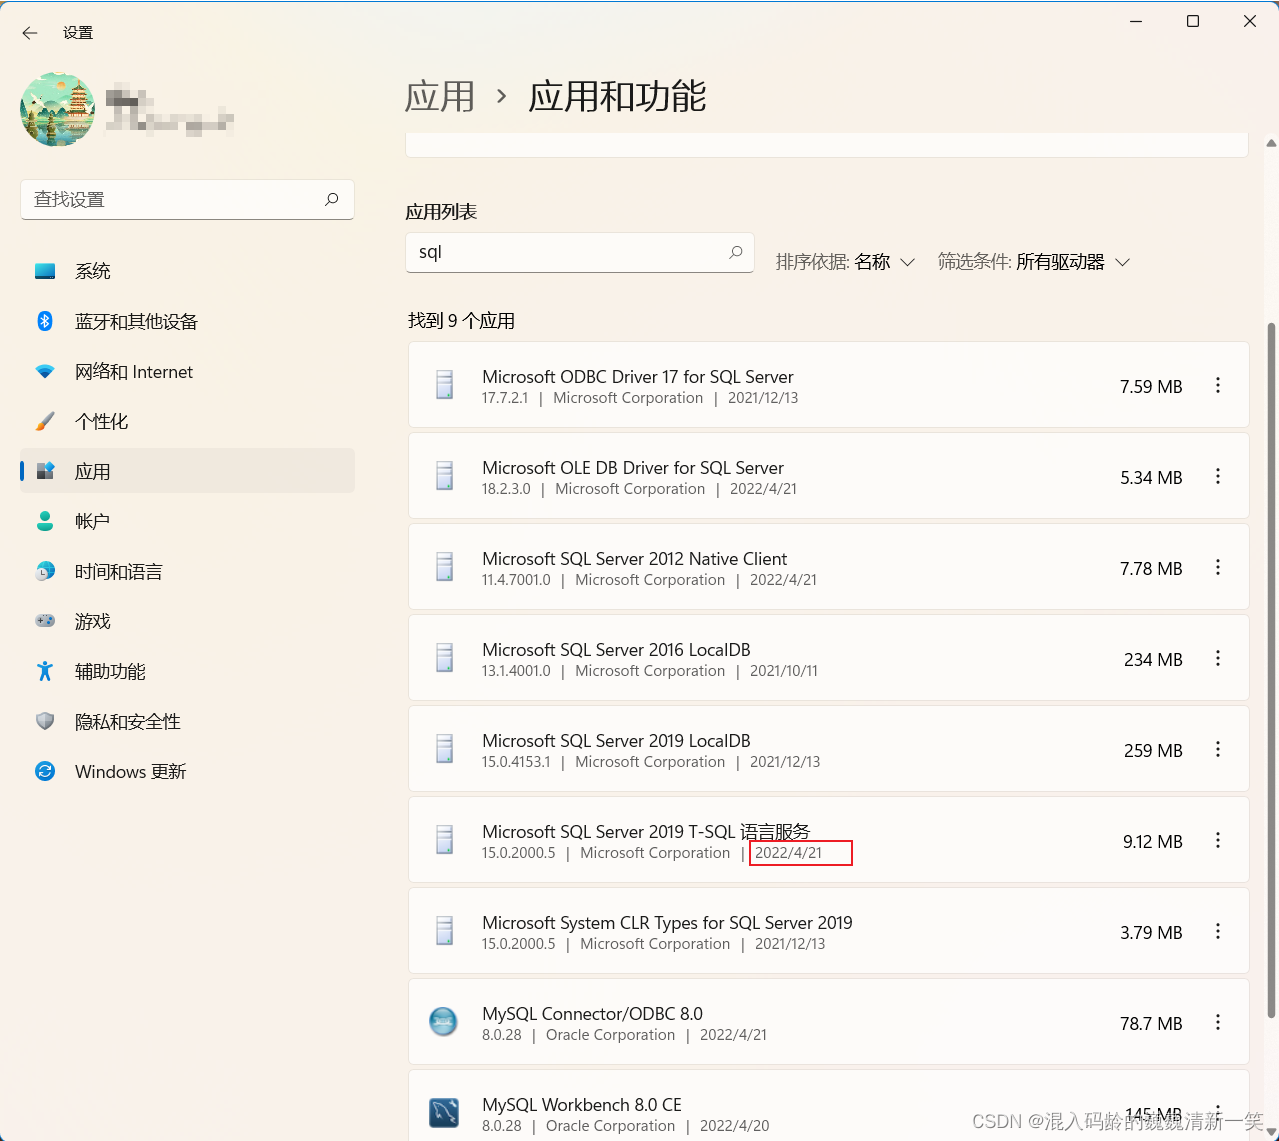Select the Microsoft SQL Server 2016 LocalDB name
The height and width of the screenshot is (1141, 1279).
click(x=616, y=650)
